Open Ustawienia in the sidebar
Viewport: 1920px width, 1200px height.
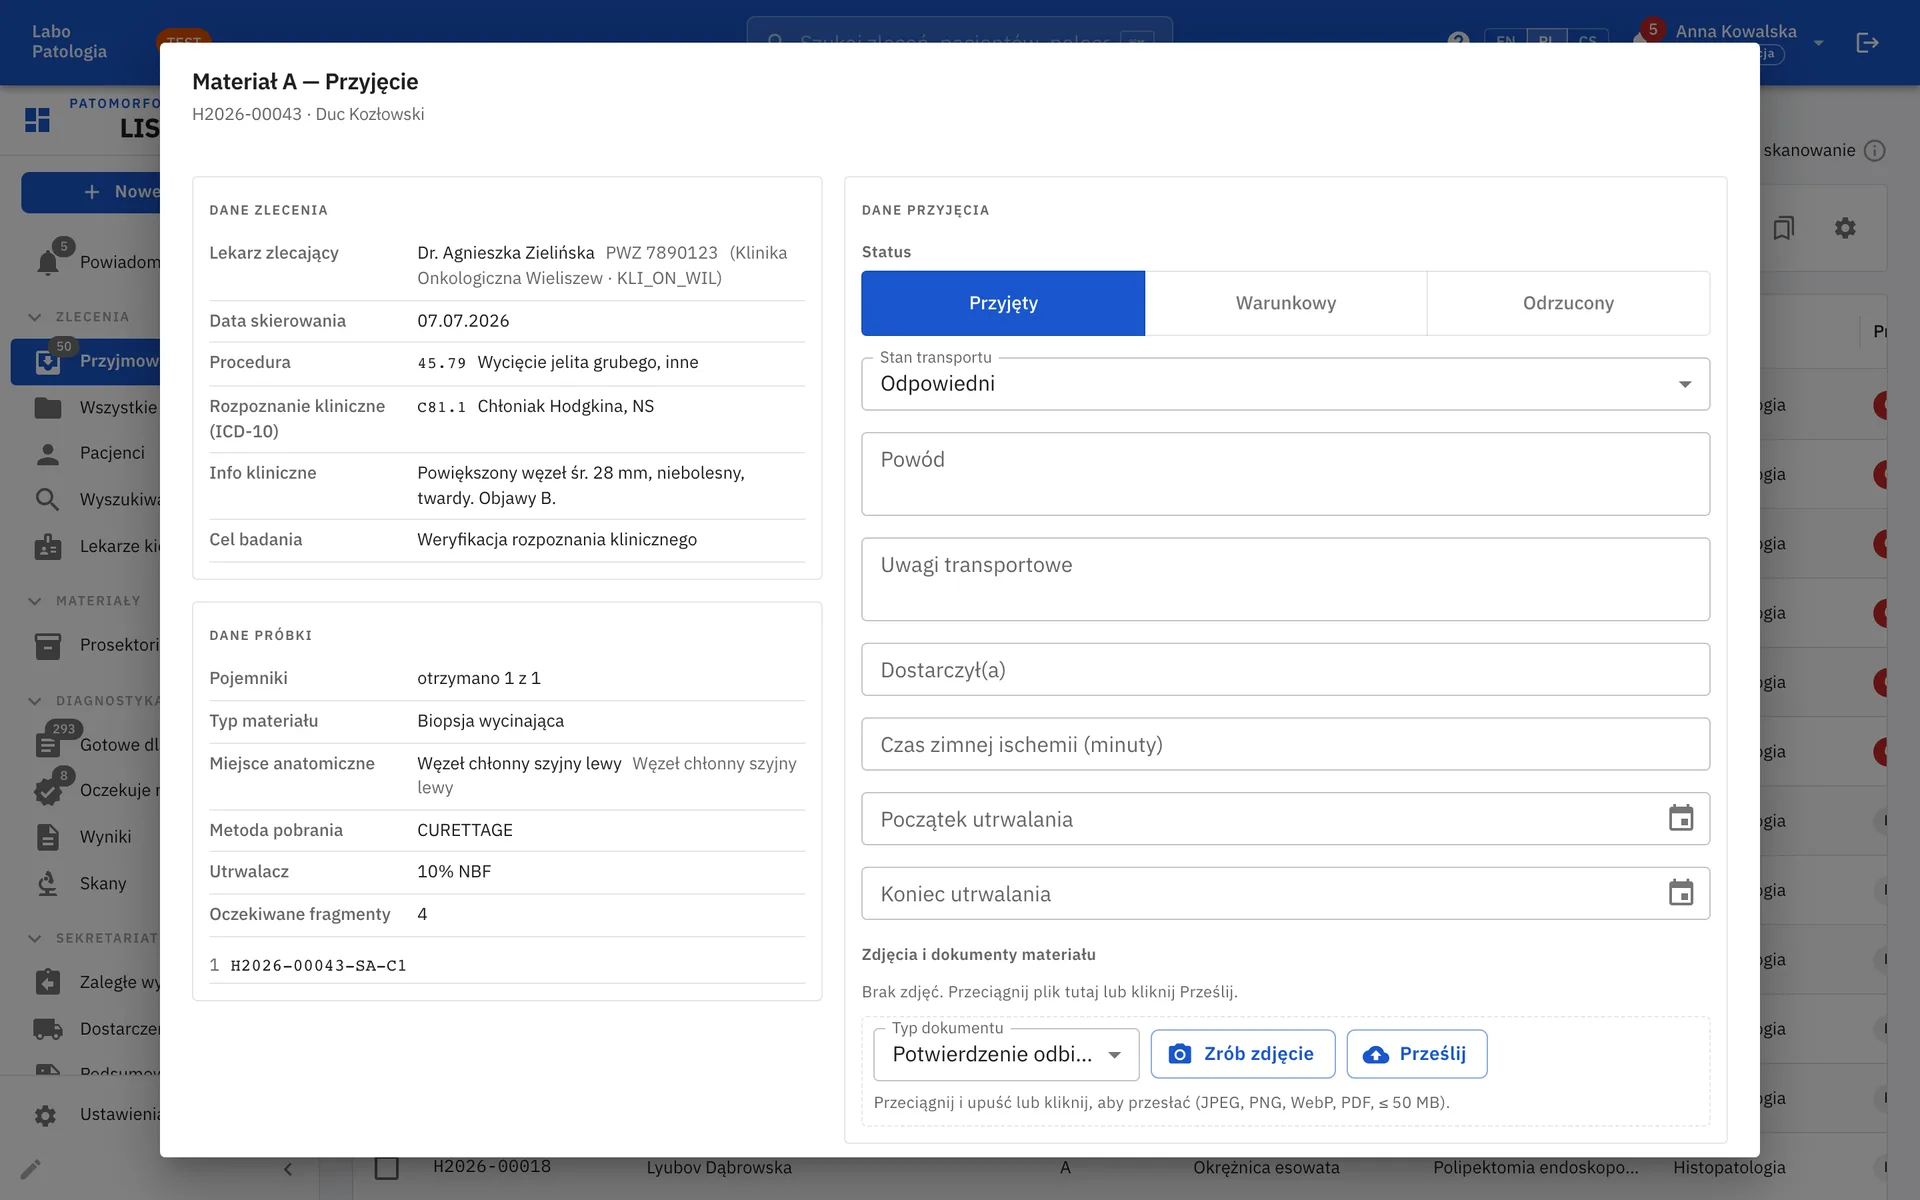[x=86, y=1114]
